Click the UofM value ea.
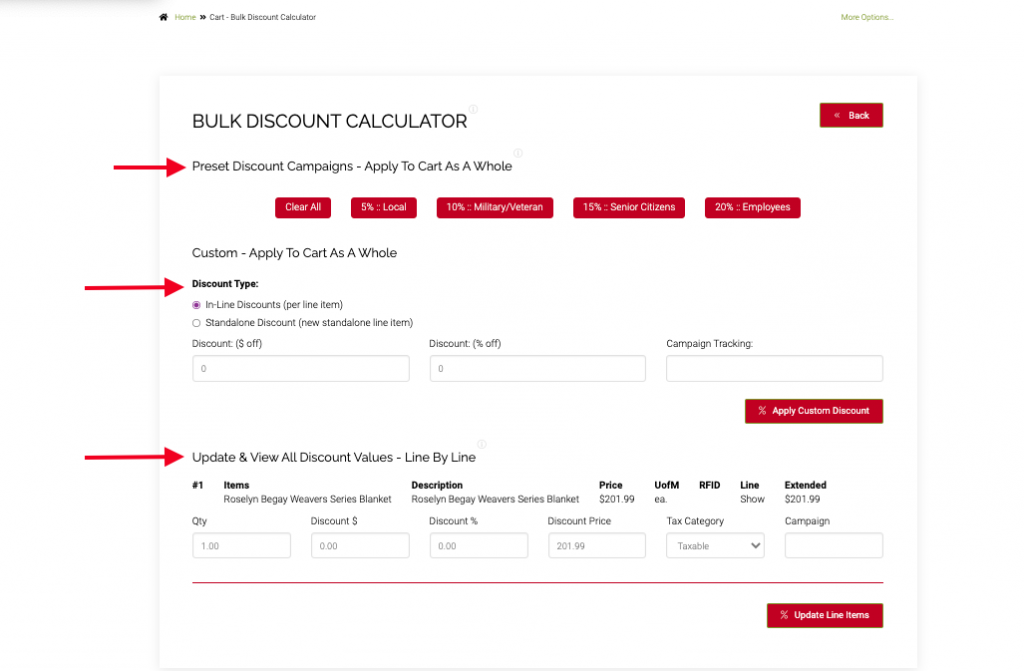 click(660, 499)
